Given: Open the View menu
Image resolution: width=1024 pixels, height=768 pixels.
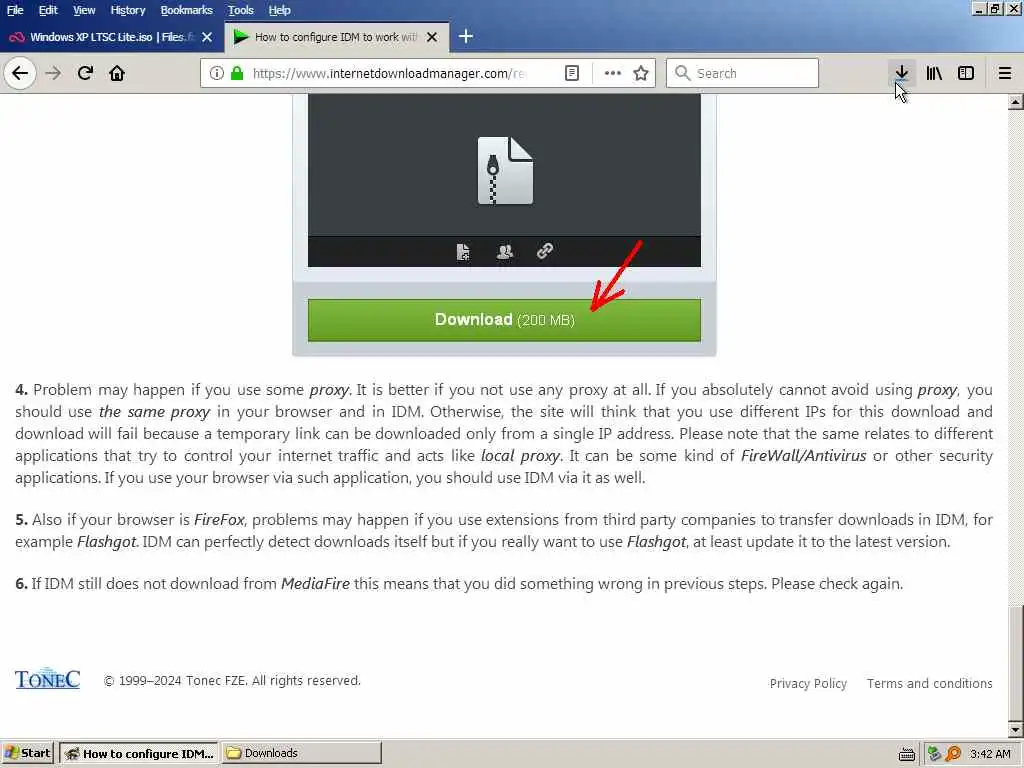Looking at the screenshot, I should point(84,10).
